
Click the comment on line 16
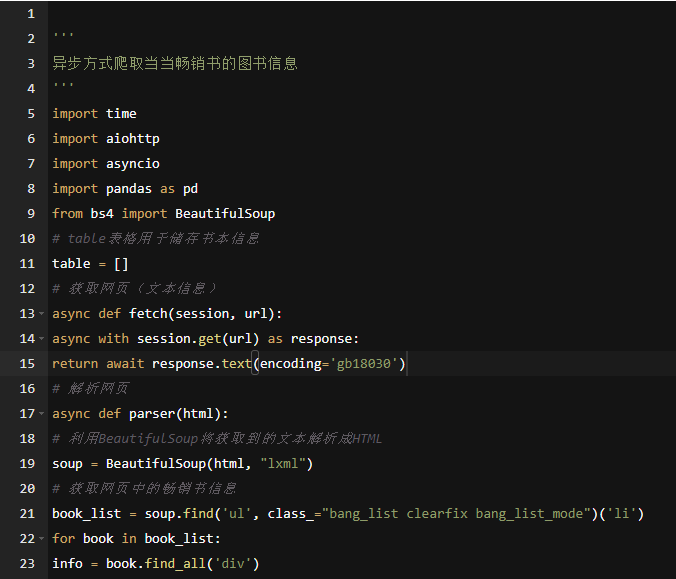(x=90, y=389)
